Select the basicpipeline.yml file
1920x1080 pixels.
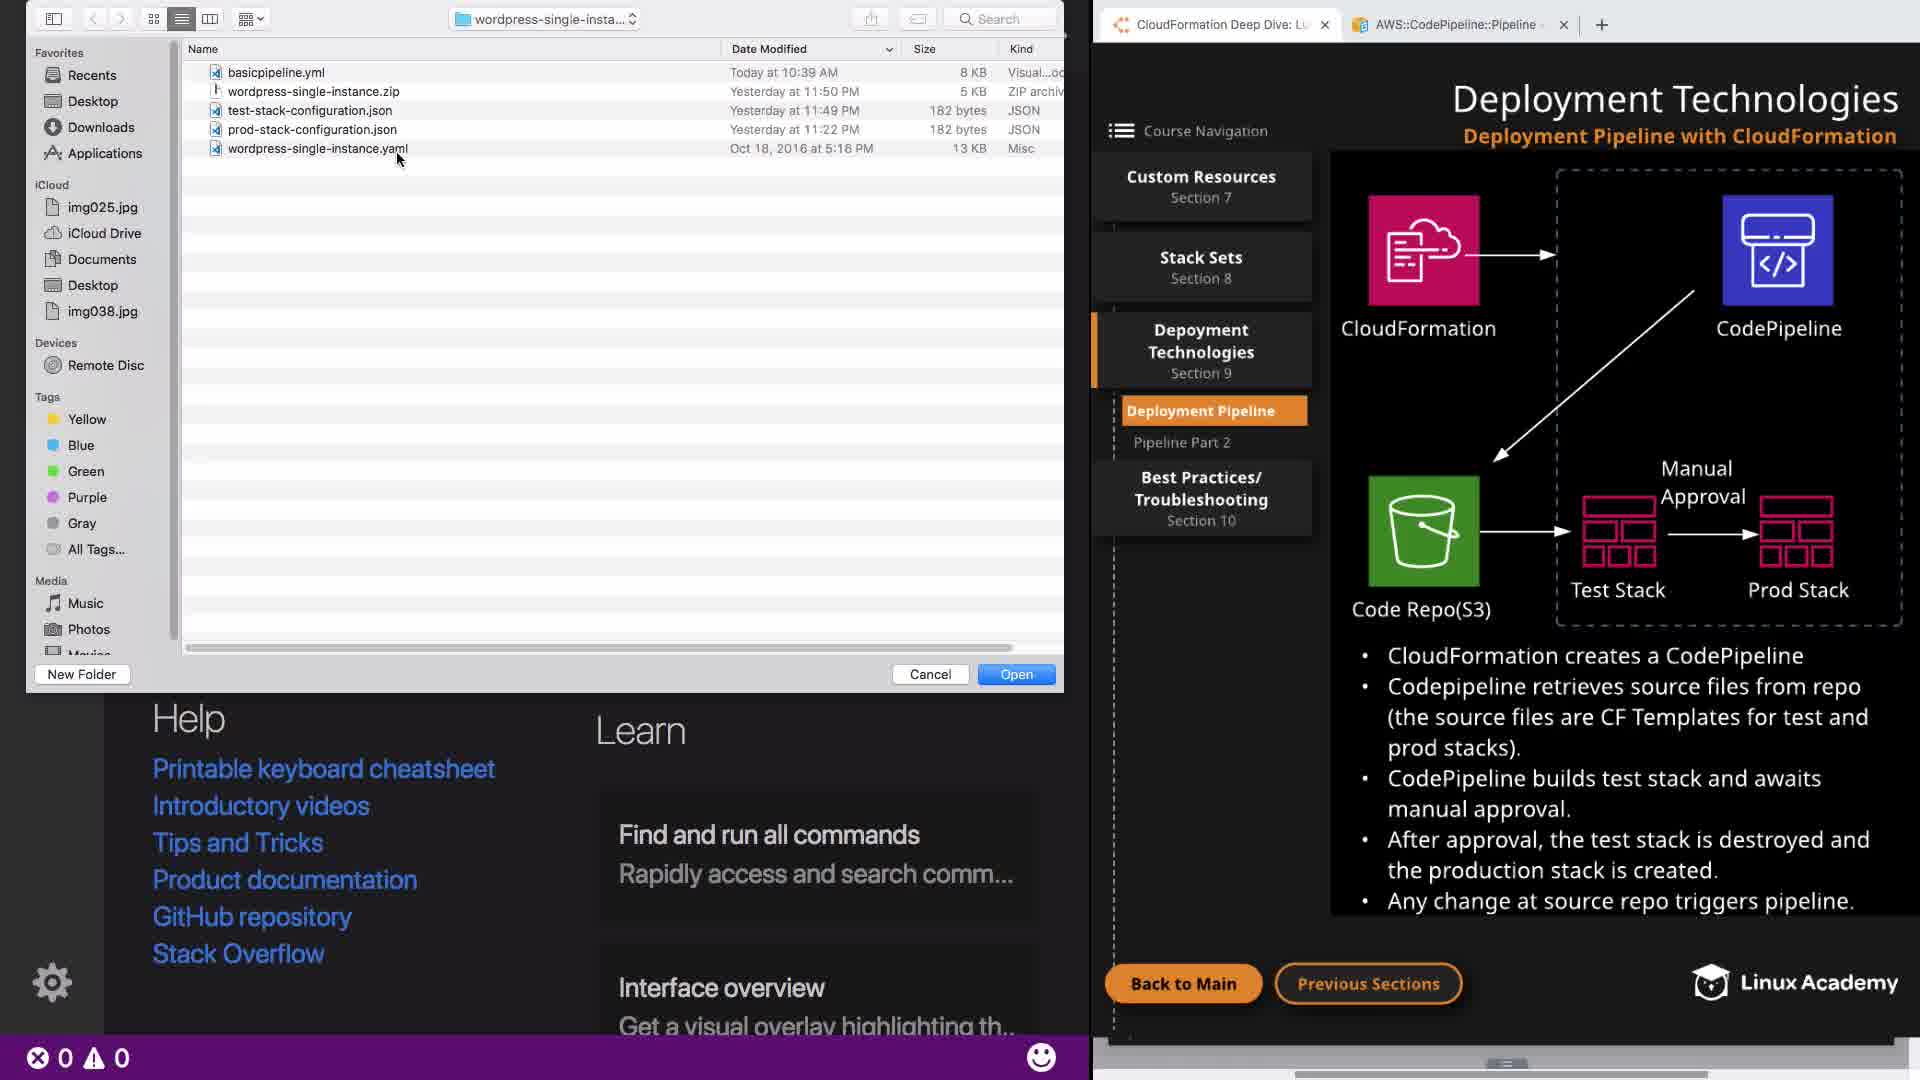coord(276,72)
